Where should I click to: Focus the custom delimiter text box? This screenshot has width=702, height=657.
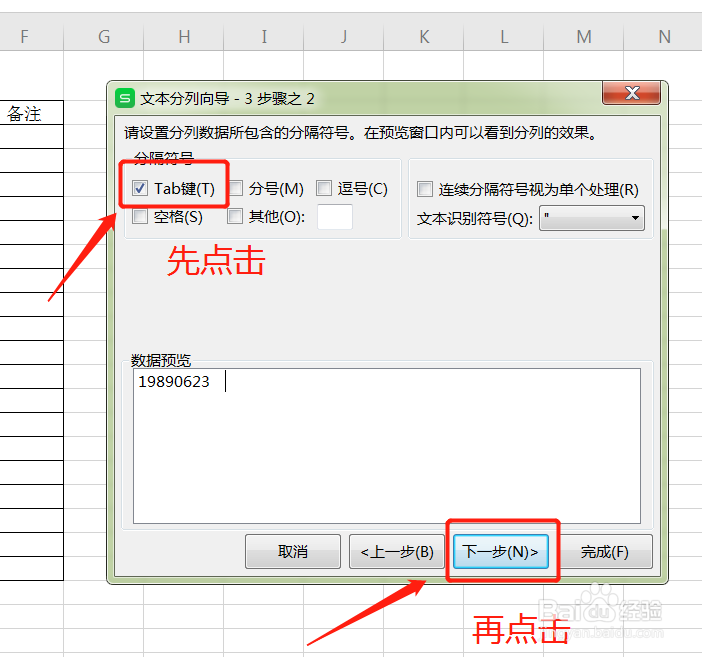click(335, 217)
